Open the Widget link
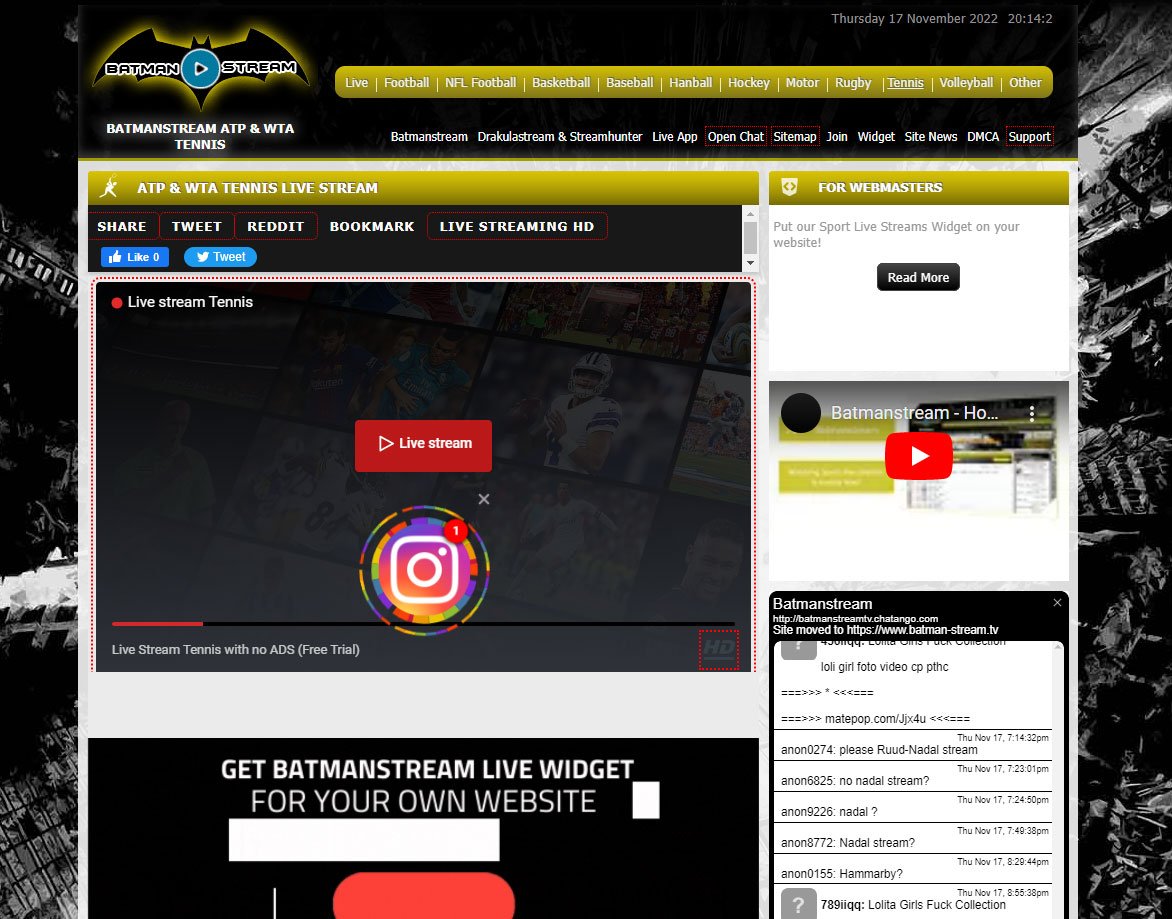The height and width of the screenshot is (919, 1172). 876,137
